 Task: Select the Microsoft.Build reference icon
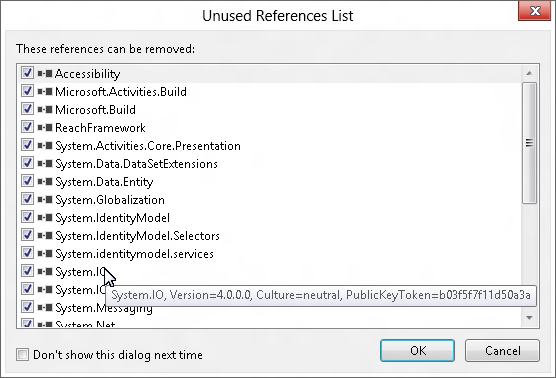click(45, 110)
